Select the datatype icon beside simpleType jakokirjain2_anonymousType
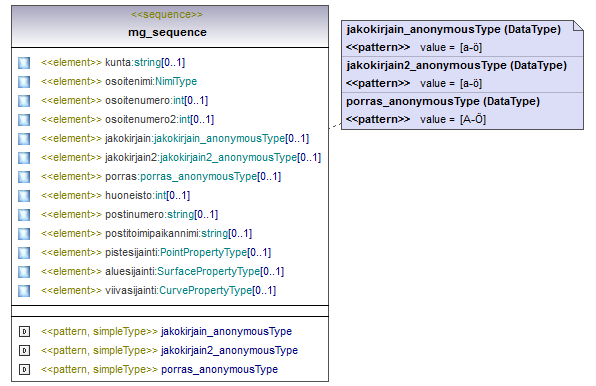The width and height of the screenshot is (596, 386). click(x=24, y=350)
